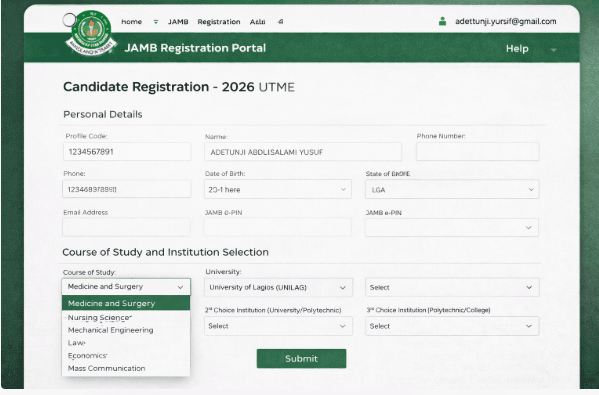Click the Personal Details section heading
Viewport: 599px width, 395px height.
[x=103, y=114]
